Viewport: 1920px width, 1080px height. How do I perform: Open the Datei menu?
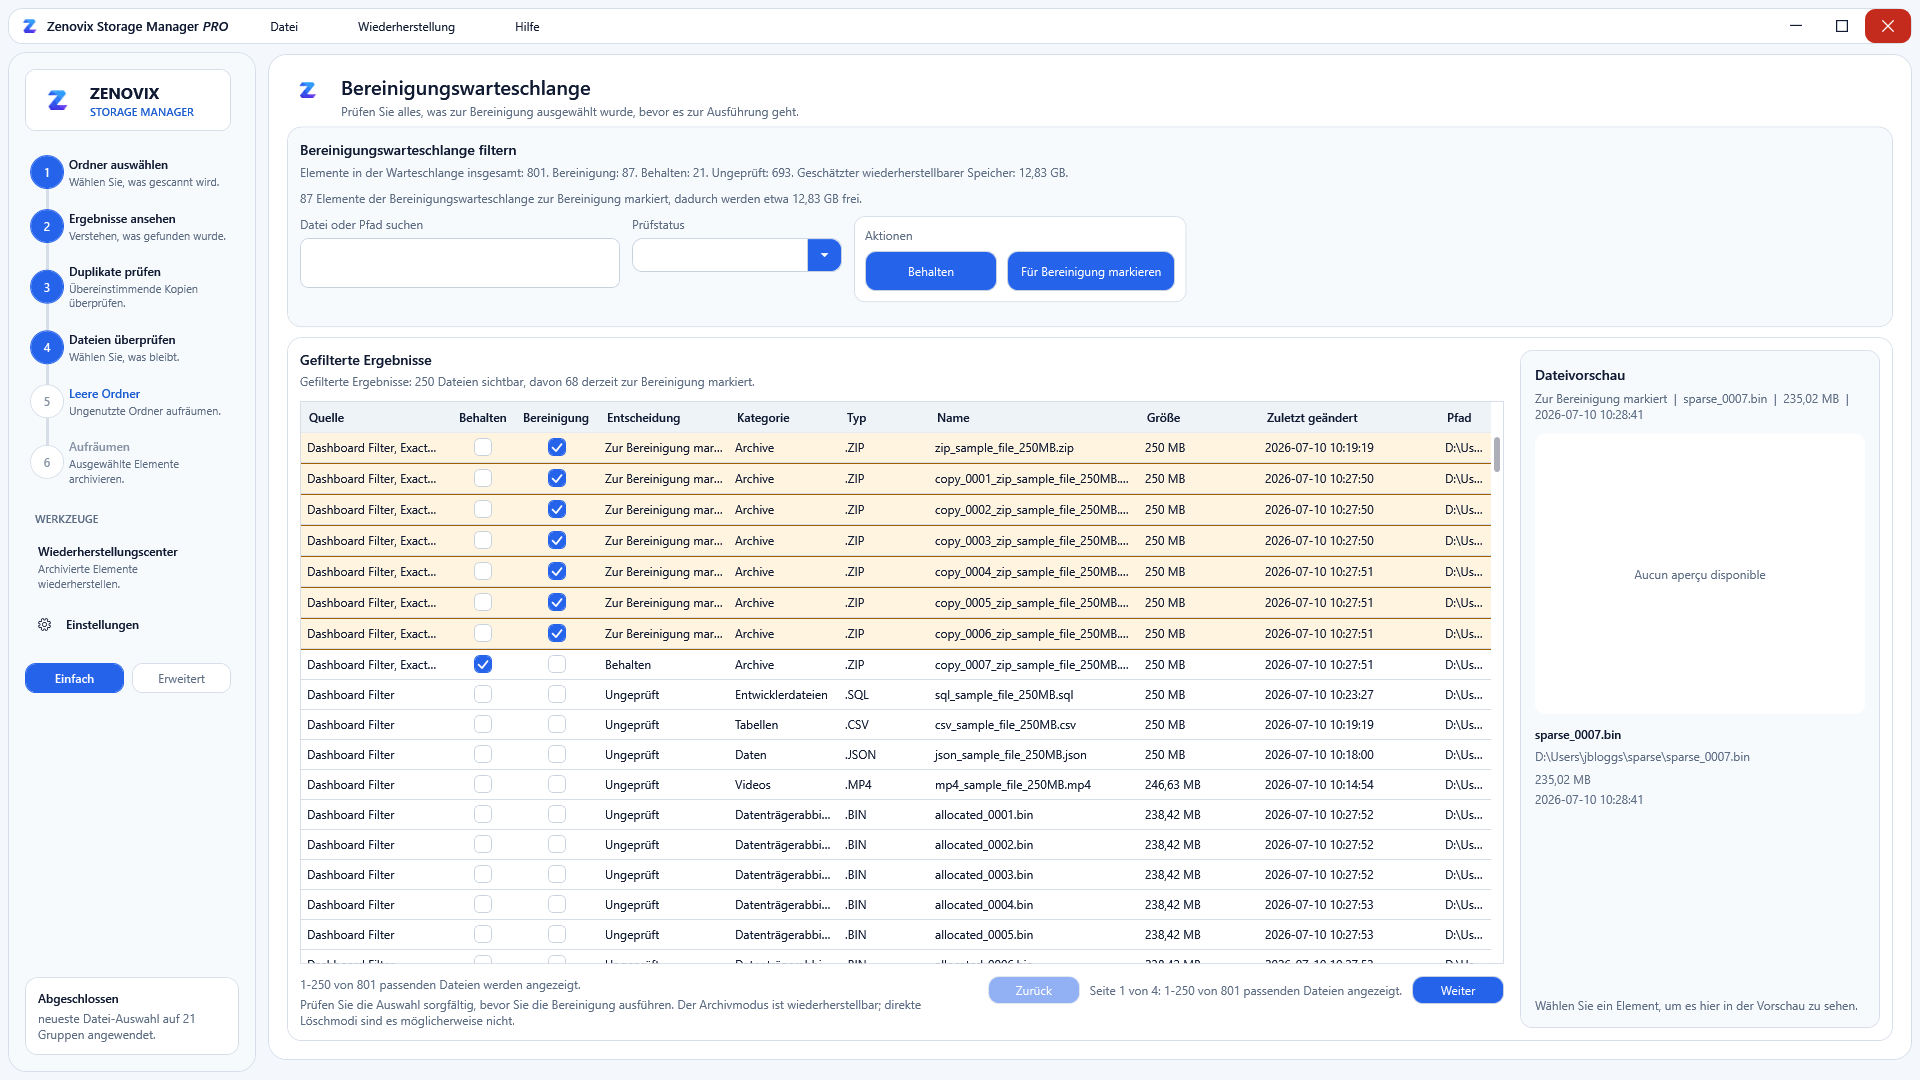coord(284,27)
